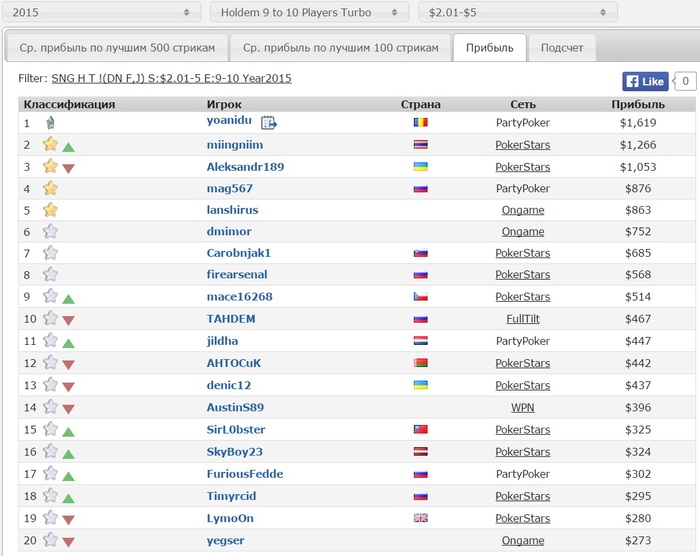Click the note icon beside yoanidu

click(268, 123)
